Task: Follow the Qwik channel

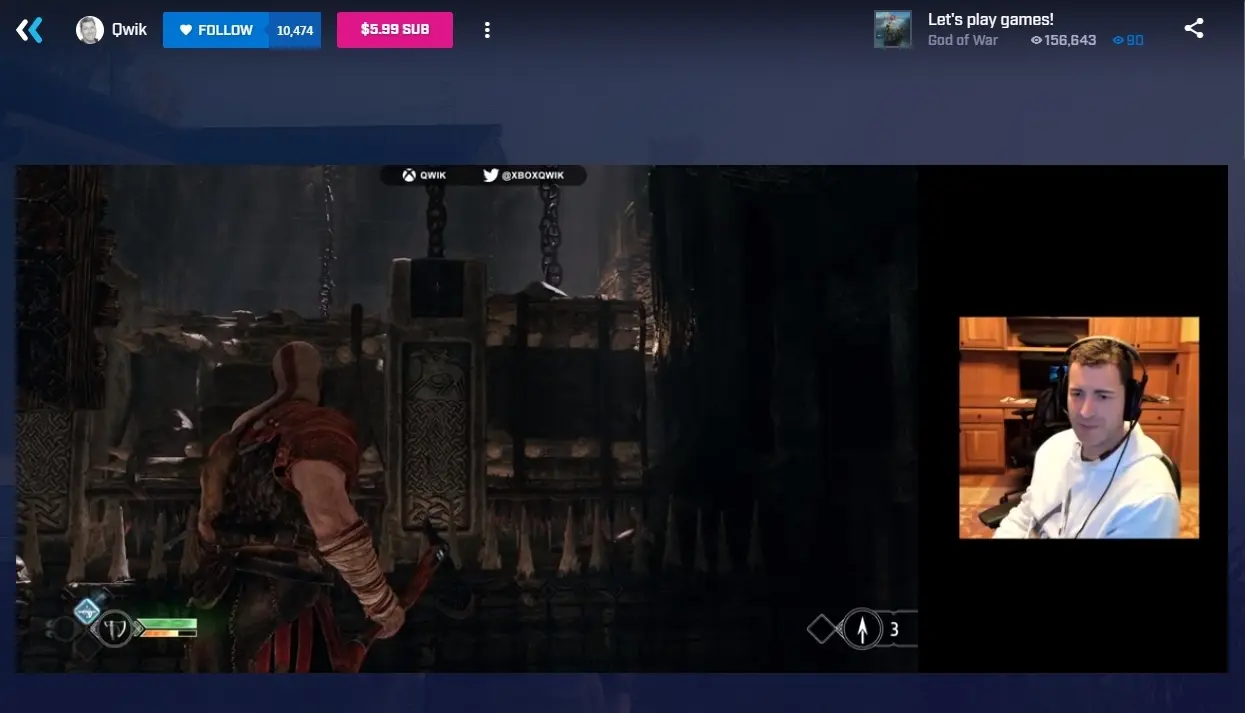Action: pos(215,30)
